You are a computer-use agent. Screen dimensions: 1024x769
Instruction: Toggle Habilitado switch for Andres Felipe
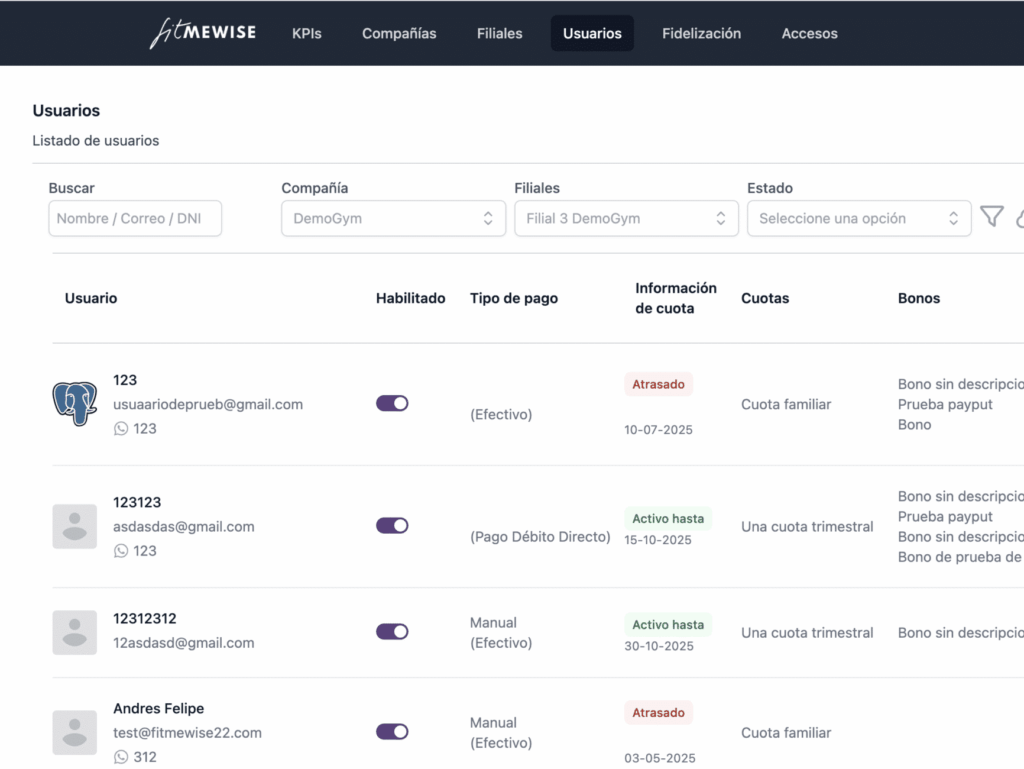pos(392,732)
